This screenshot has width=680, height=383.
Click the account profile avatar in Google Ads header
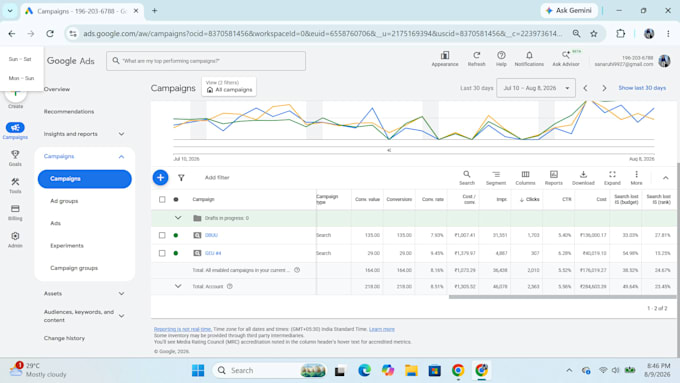664,61
